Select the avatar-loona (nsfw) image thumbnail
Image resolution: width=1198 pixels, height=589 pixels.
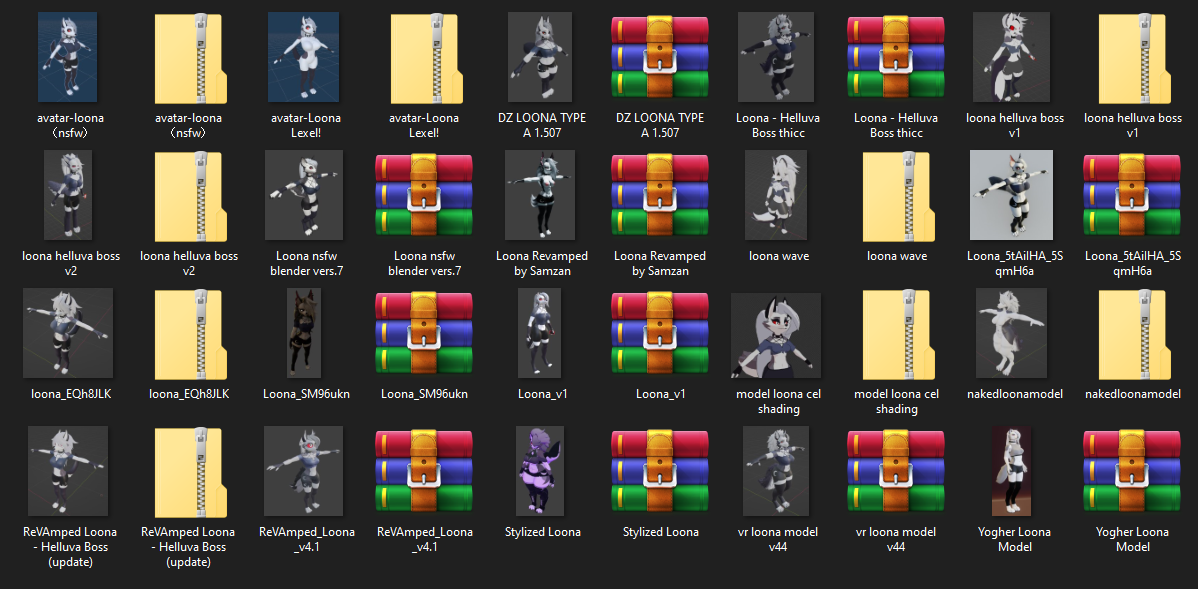tap(67, 57)
